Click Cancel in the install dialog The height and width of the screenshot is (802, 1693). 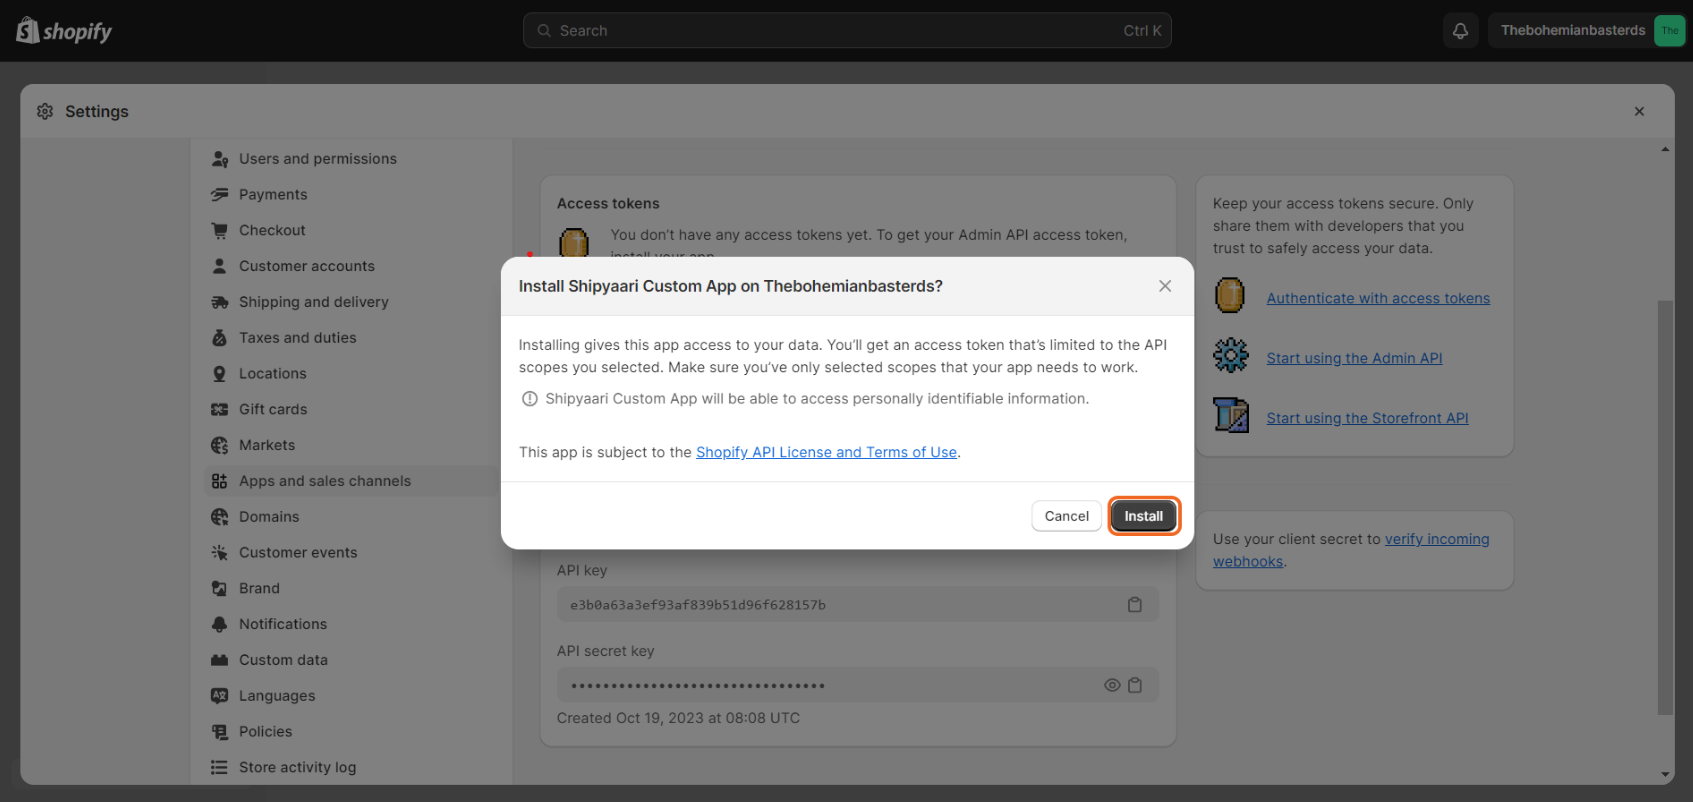click(x=1066, y=516)
